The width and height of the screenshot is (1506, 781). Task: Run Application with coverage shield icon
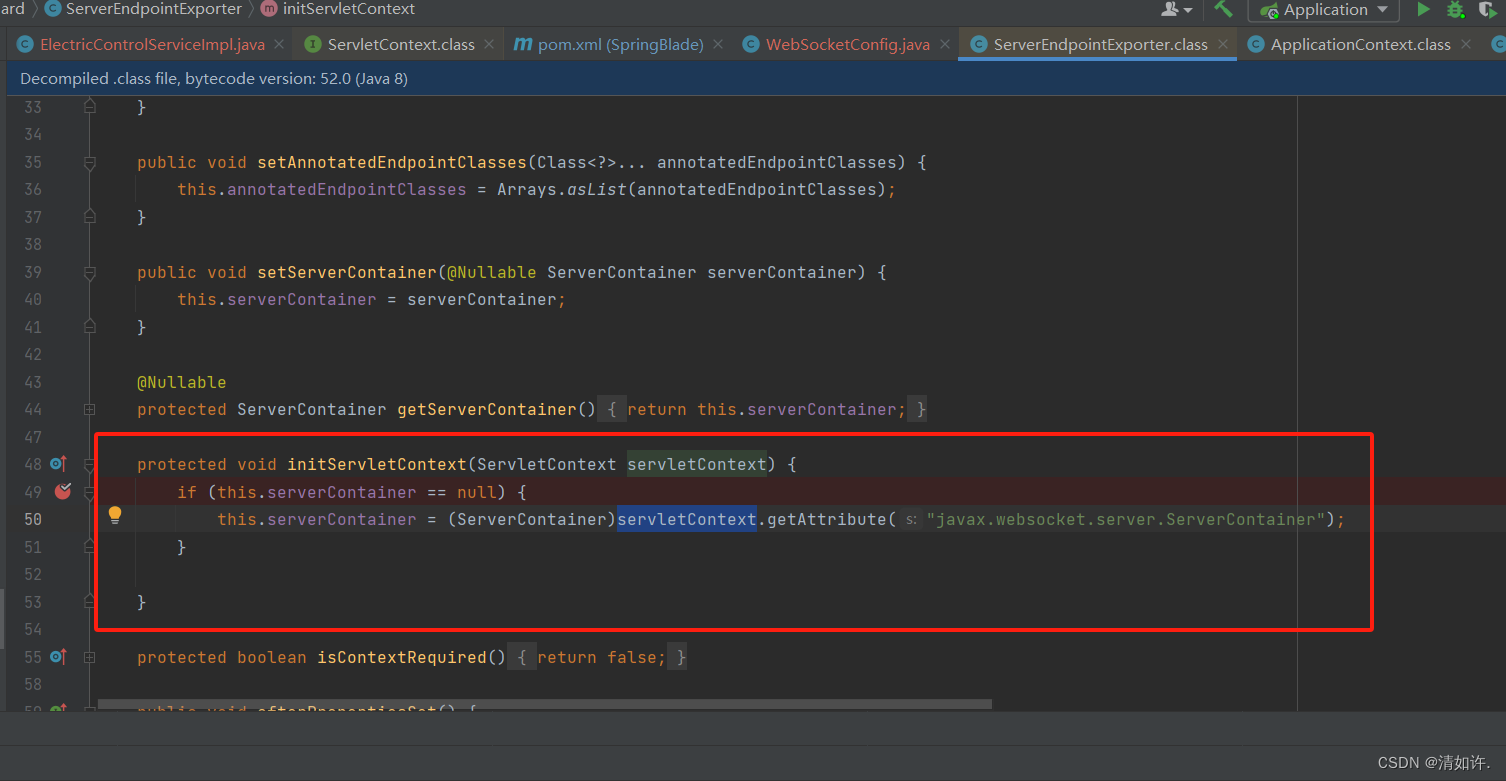[1487, 10]
